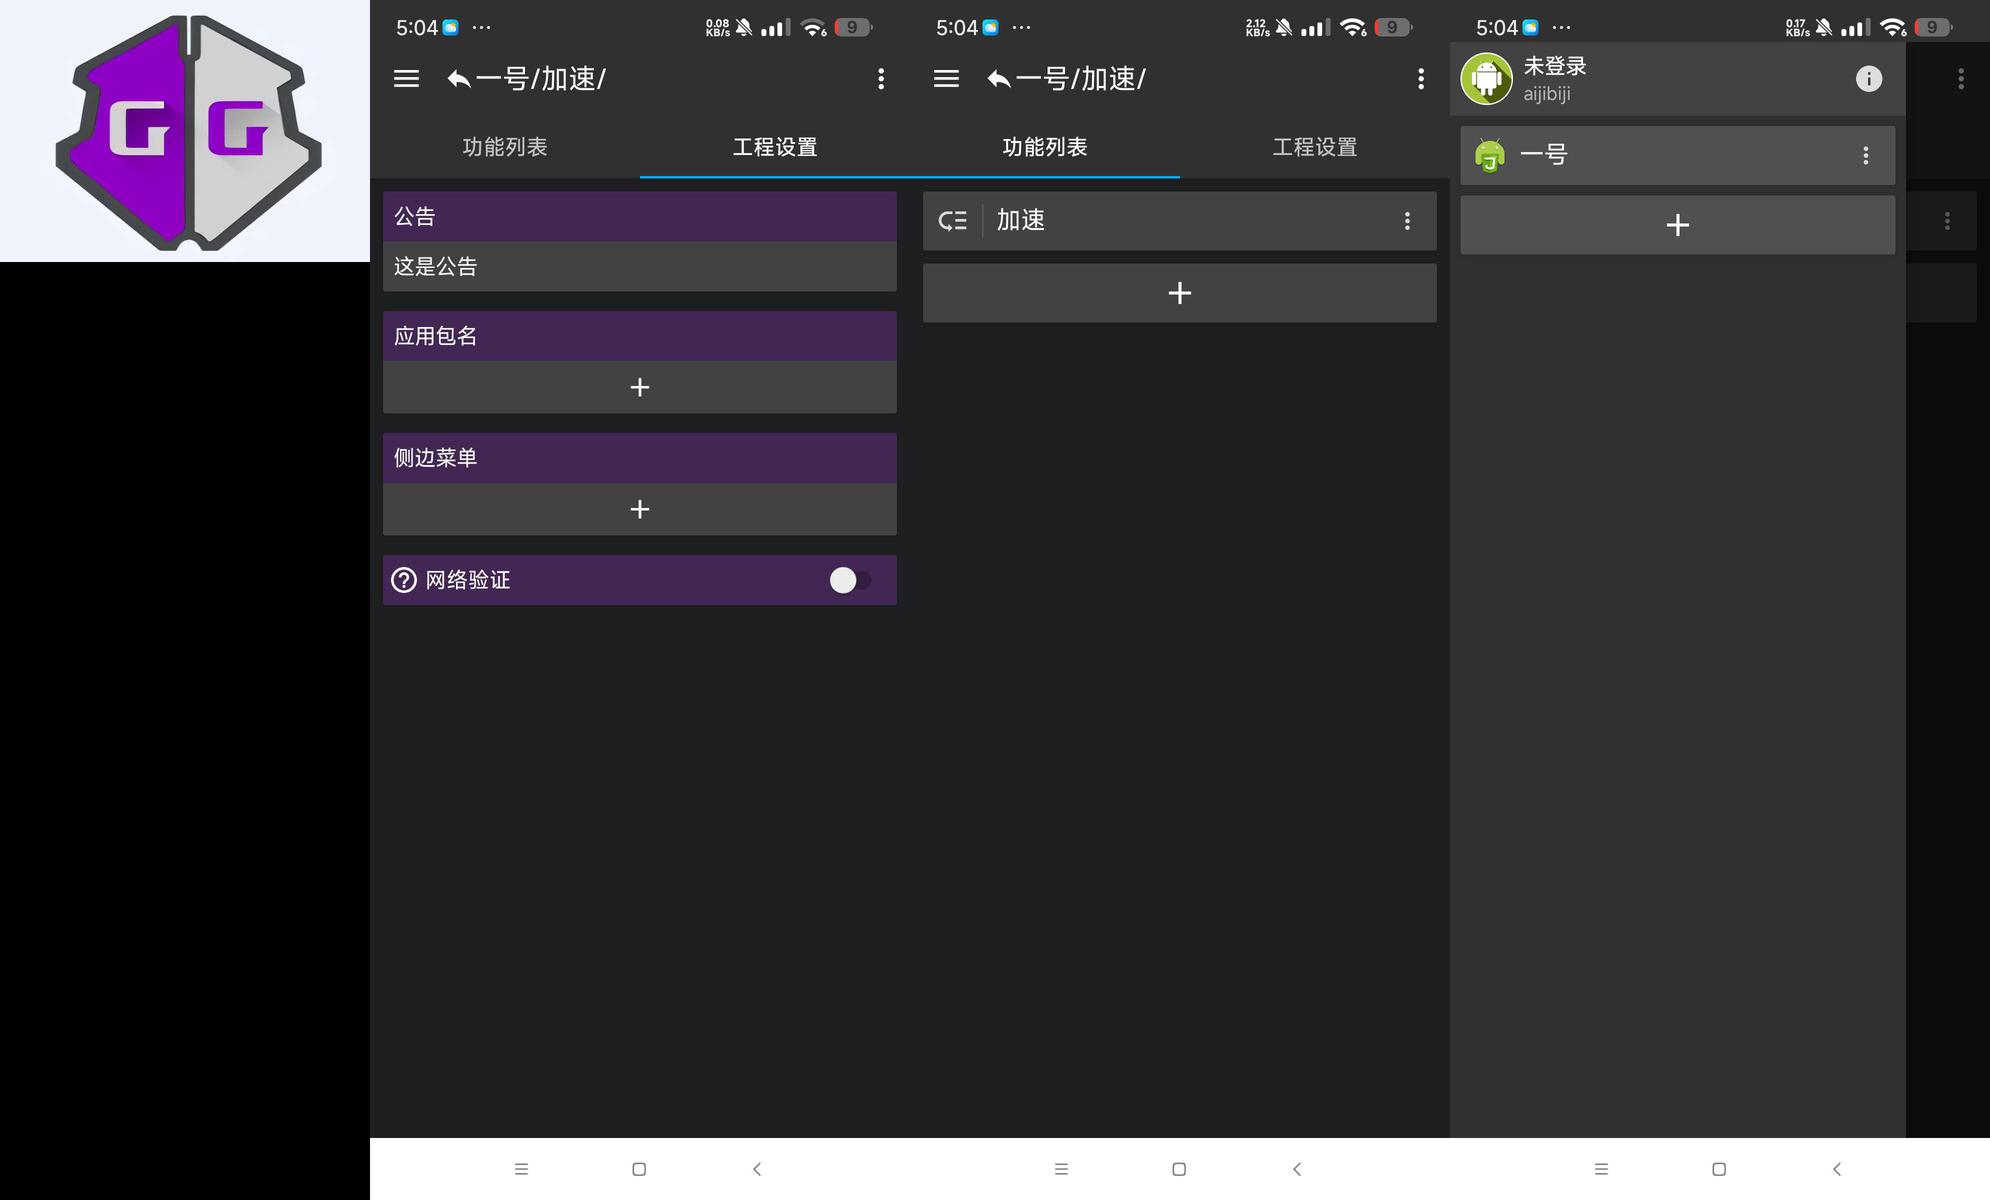Tap back nav button on second phone

coord(1297,1169)
